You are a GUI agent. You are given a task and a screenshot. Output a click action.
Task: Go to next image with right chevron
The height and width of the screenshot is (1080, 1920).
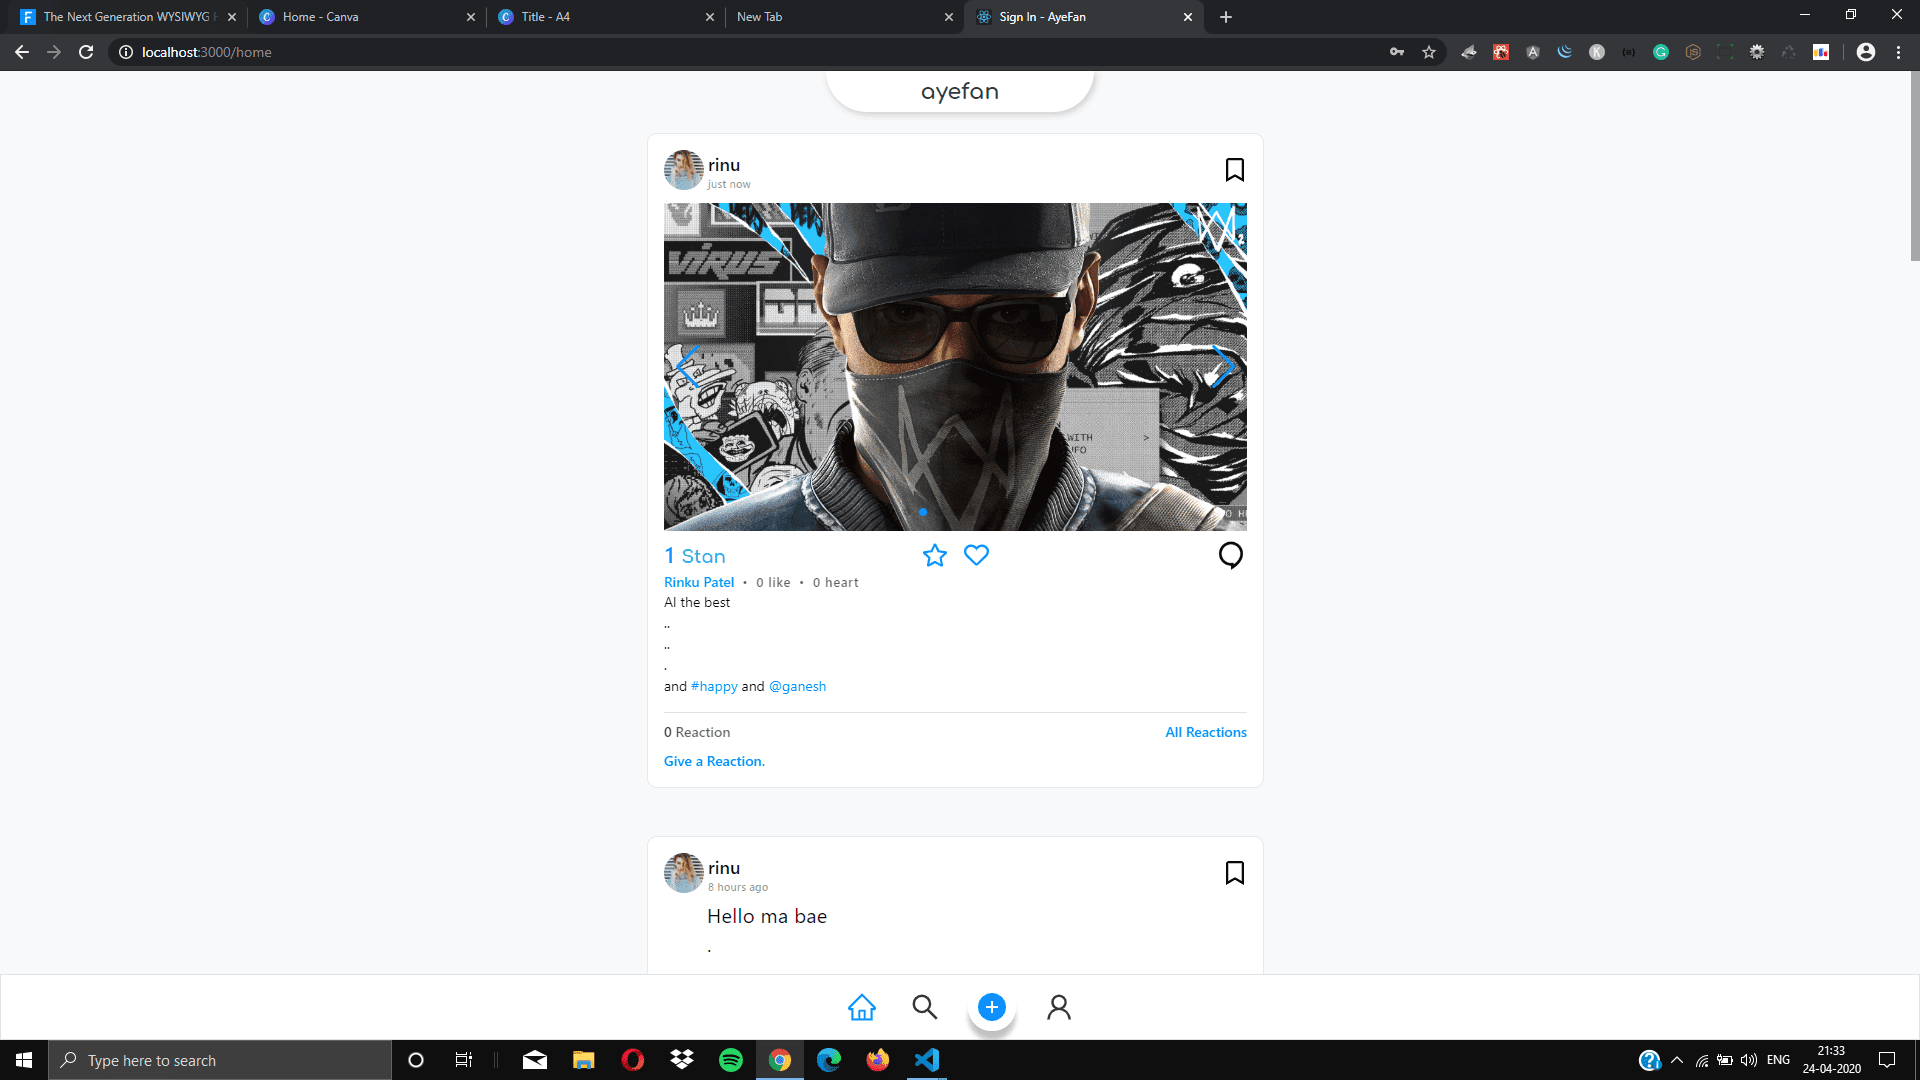pos(1222,367)
